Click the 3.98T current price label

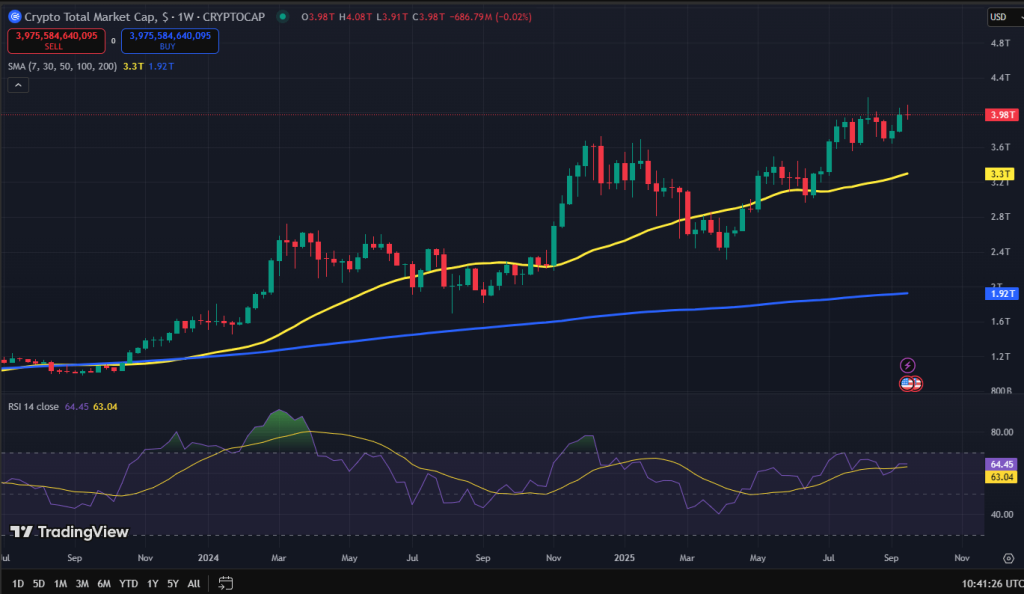[1002, 115]
